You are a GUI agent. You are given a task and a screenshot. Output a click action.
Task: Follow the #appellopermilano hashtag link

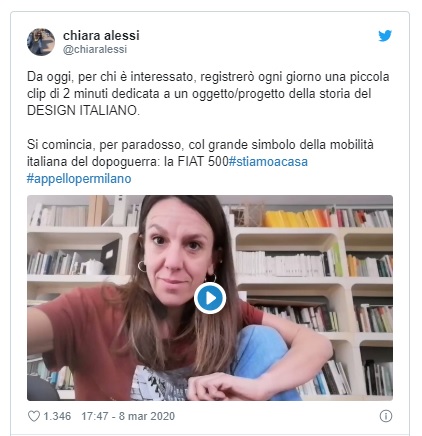79,179
